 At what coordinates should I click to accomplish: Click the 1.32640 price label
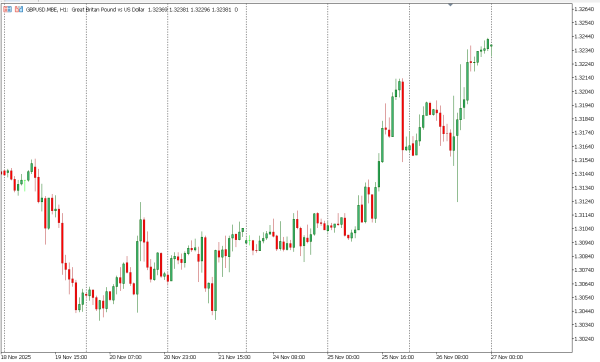[x=584, y=9]
